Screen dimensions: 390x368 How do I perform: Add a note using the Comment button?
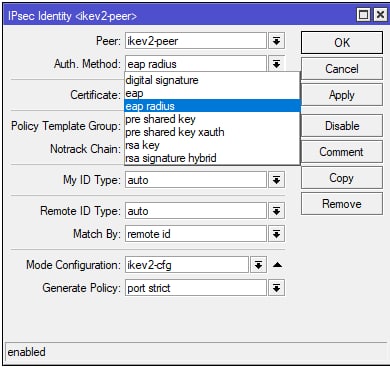(x=342, y=152)
